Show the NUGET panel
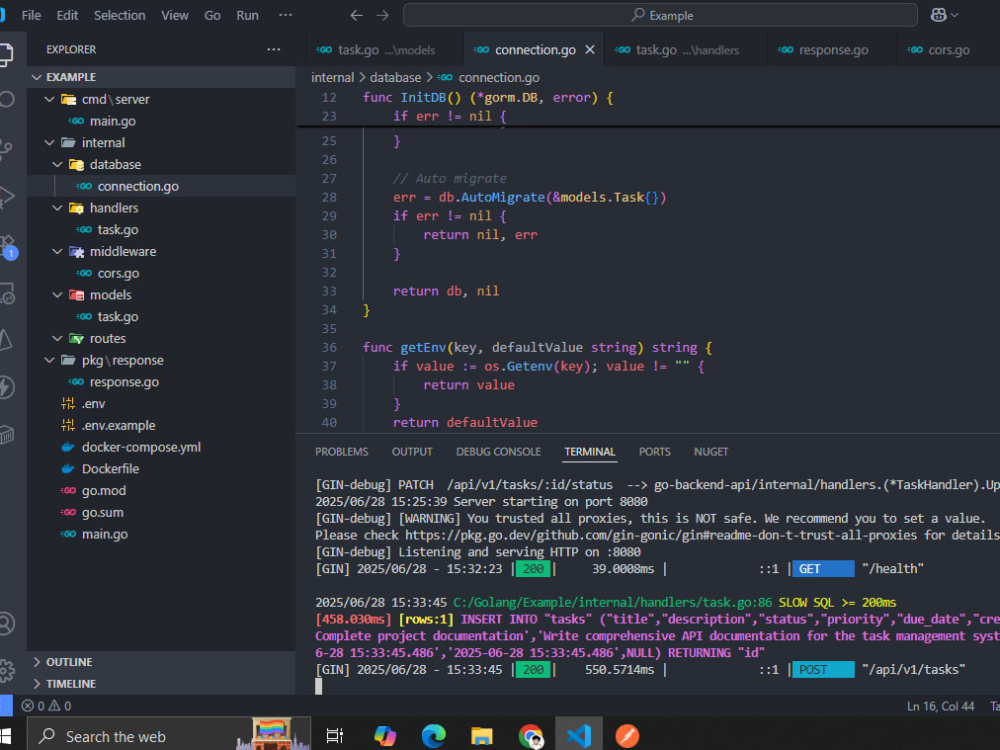 710,452
